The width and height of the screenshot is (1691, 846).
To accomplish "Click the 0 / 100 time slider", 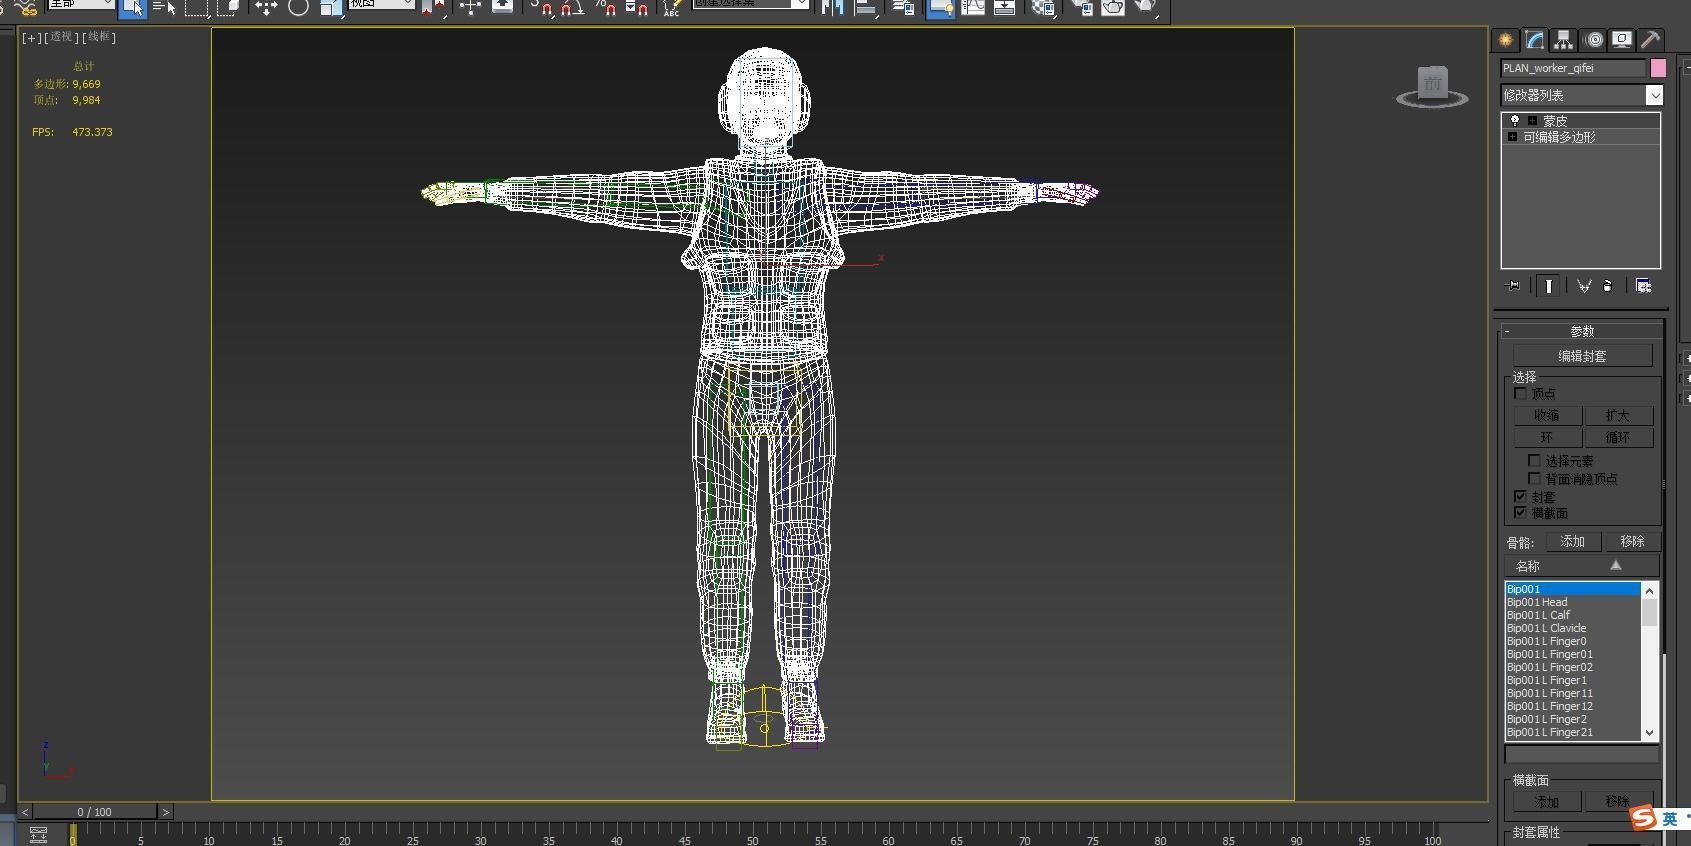I will click(x=95, y=812).
